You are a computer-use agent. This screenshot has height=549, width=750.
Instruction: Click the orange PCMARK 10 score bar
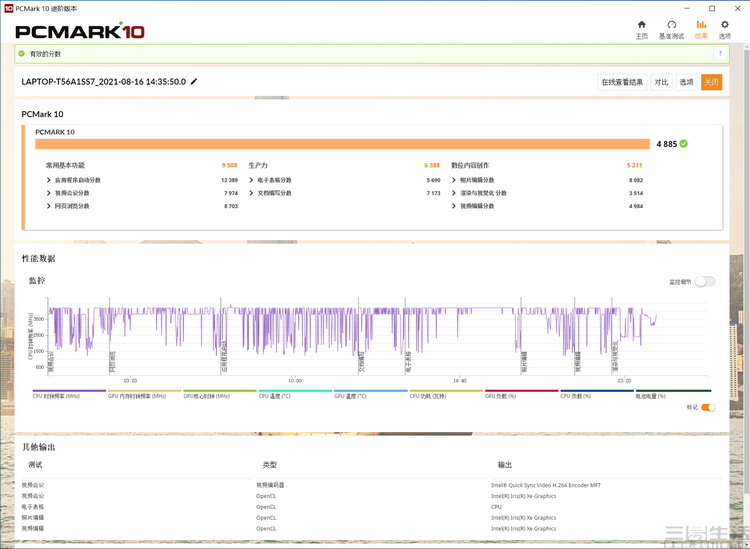[342, 144]
